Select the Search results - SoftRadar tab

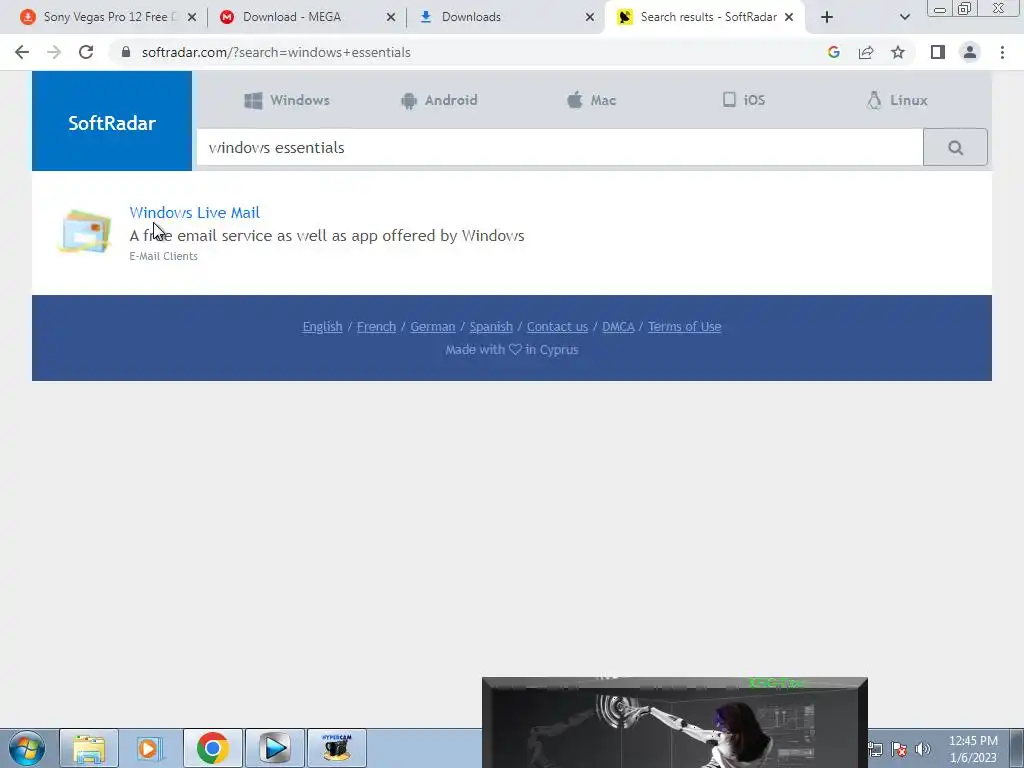point(705,17)
